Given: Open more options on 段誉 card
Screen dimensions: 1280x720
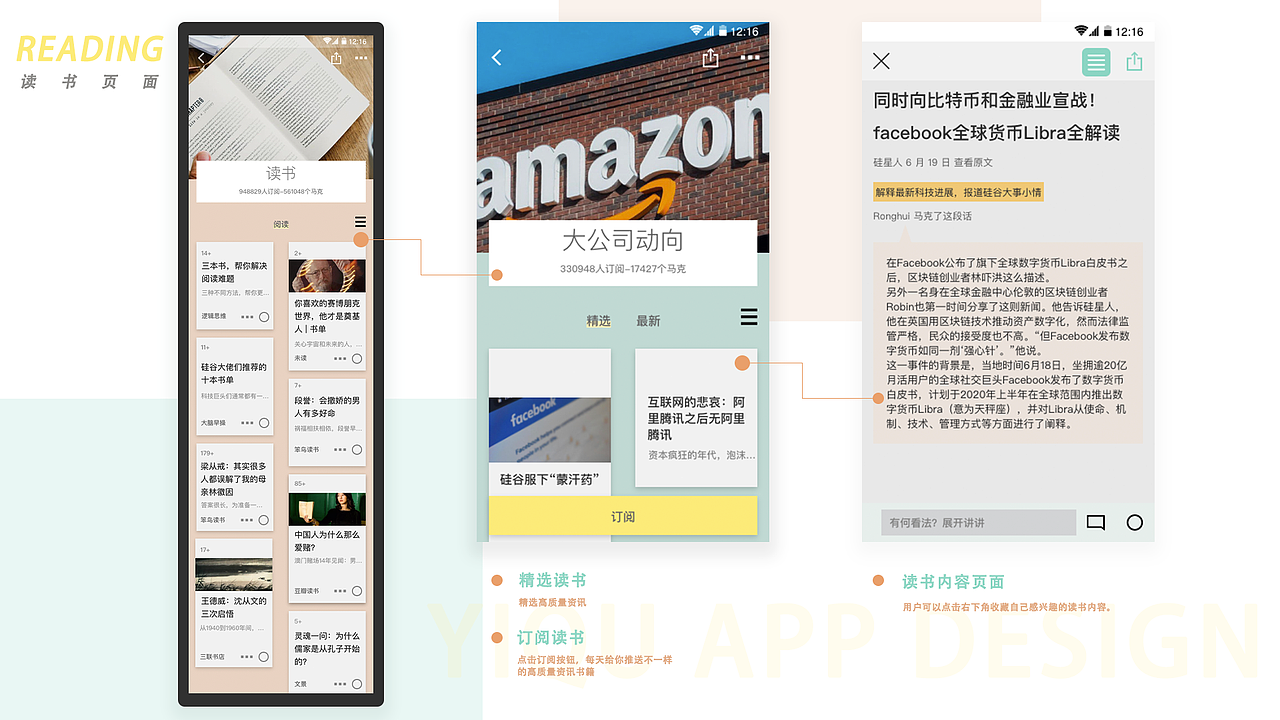Looking at the screenshot, I should 340,449.
